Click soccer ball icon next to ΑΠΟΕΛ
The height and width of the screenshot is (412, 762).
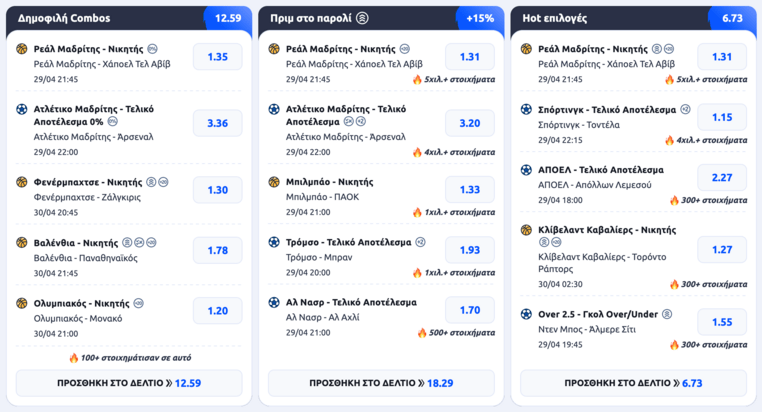tap(526, 170)
